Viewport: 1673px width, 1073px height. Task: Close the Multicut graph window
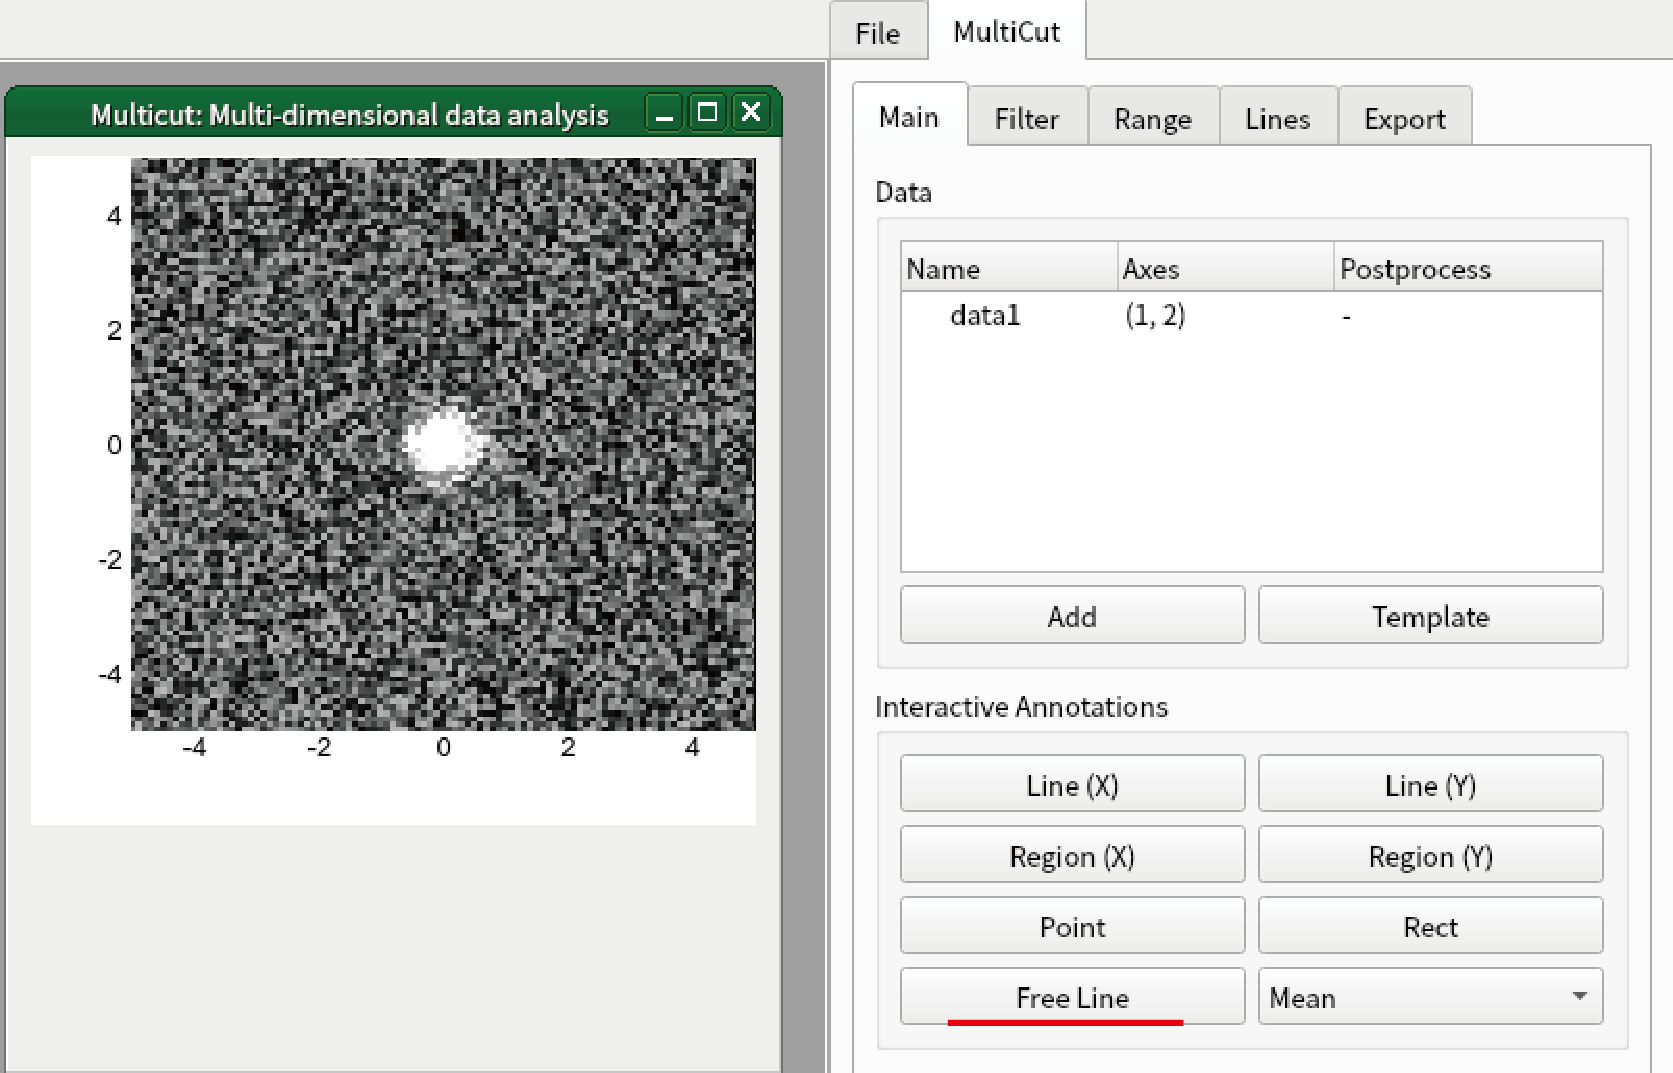click(751, 112)
